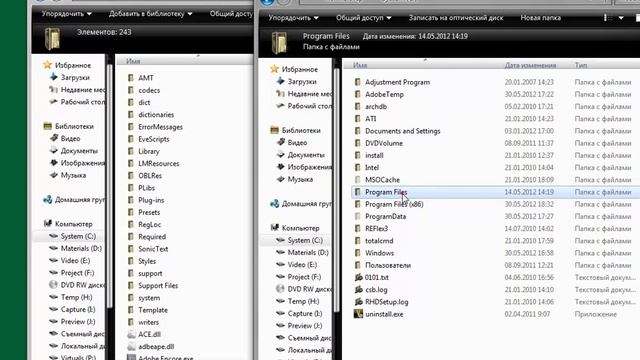Select the ErrorMessages folder in the left window
Screen dimensions: 640x360
(x=160, y=127)
